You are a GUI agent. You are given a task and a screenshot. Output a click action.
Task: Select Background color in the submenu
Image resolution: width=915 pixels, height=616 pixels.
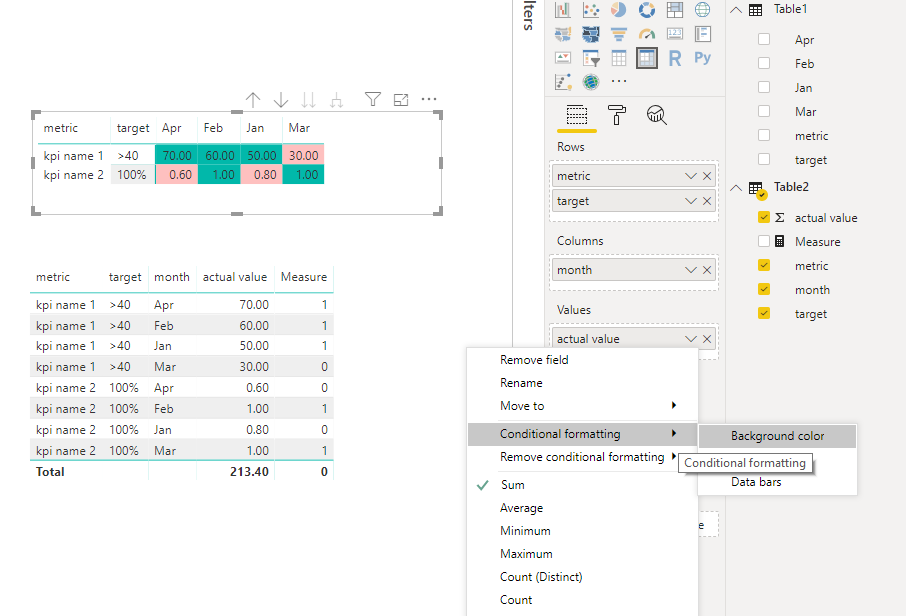(x=777, y=436)
